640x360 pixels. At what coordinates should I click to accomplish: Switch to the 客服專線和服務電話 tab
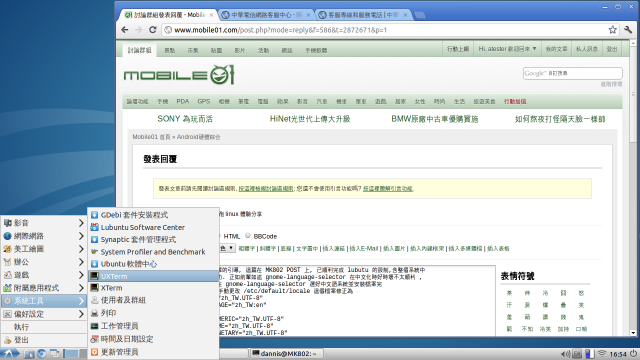[363, 15]
